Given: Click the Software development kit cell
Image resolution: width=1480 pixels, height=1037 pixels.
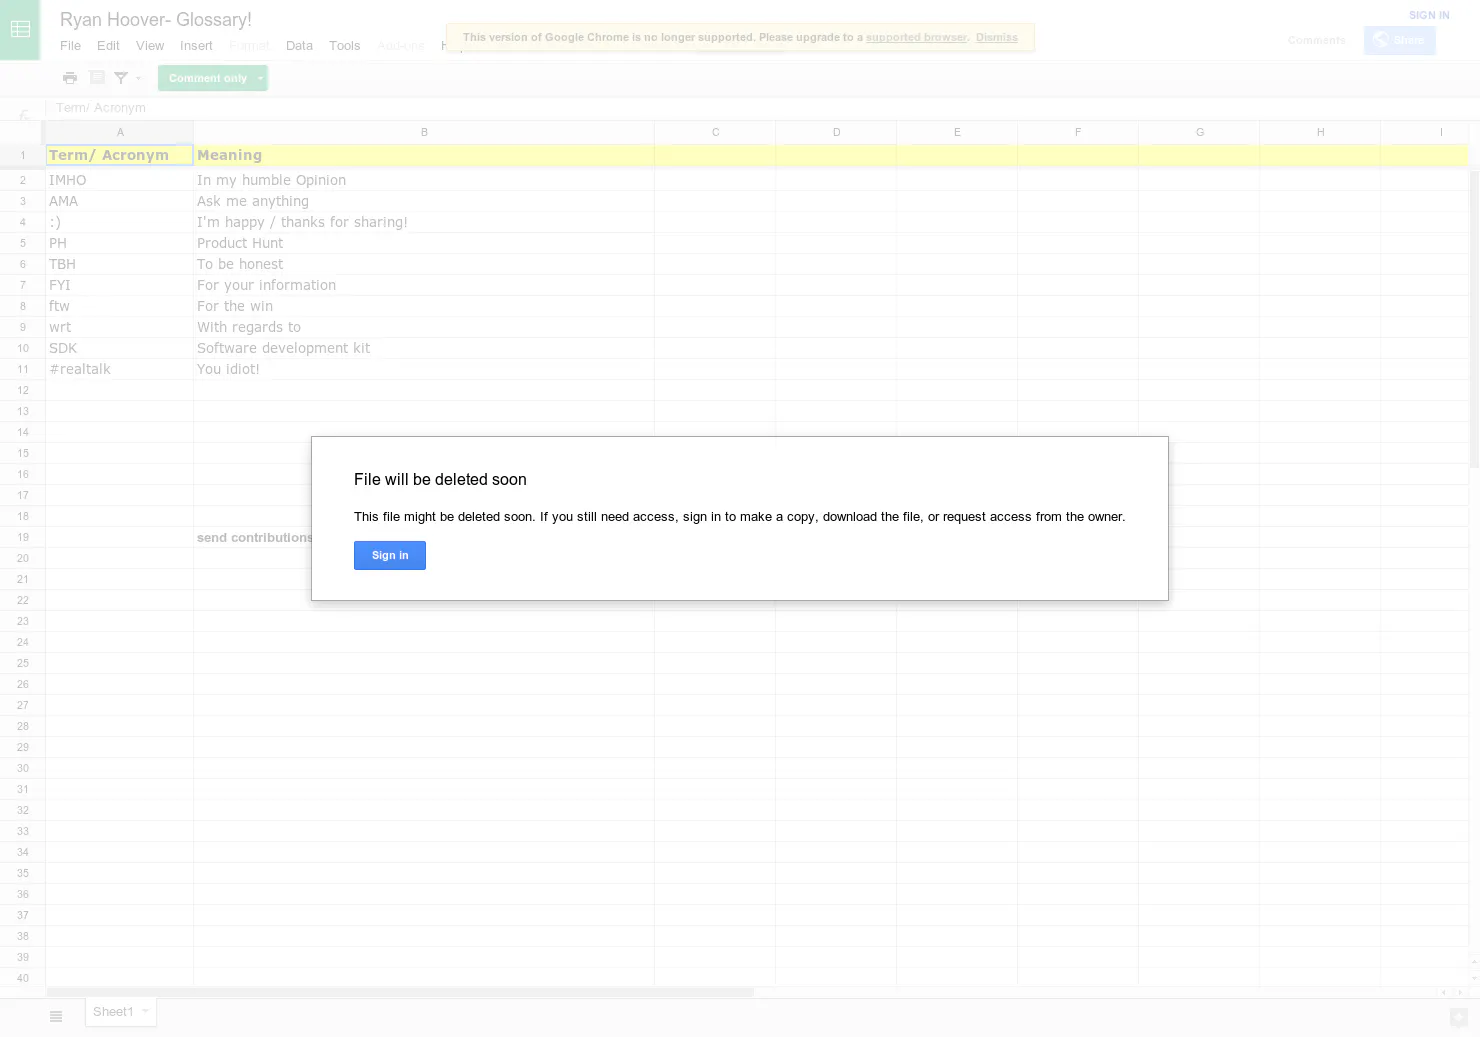Looking at the screenshot, I should coord(424,348).
